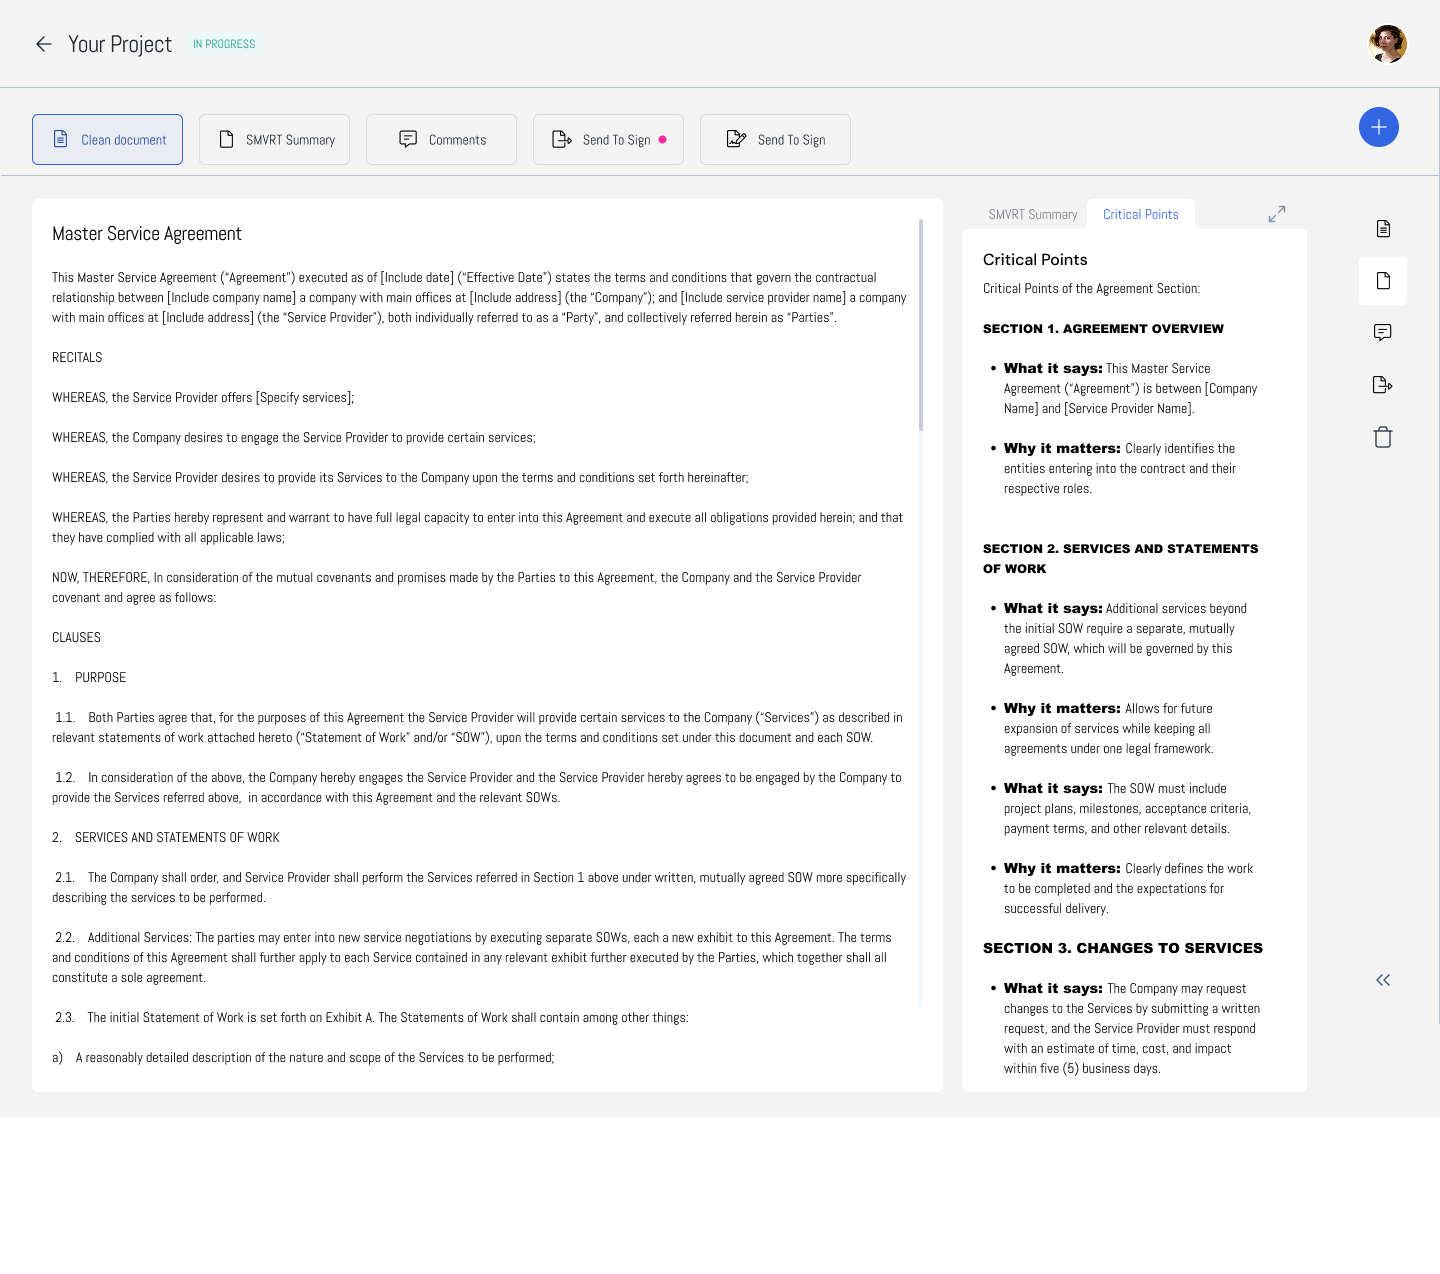Open the comments icon in right sidebar
The width and height of the screenshot is (1440, 1274).
pyautogui.click(x=1383, y=333)
